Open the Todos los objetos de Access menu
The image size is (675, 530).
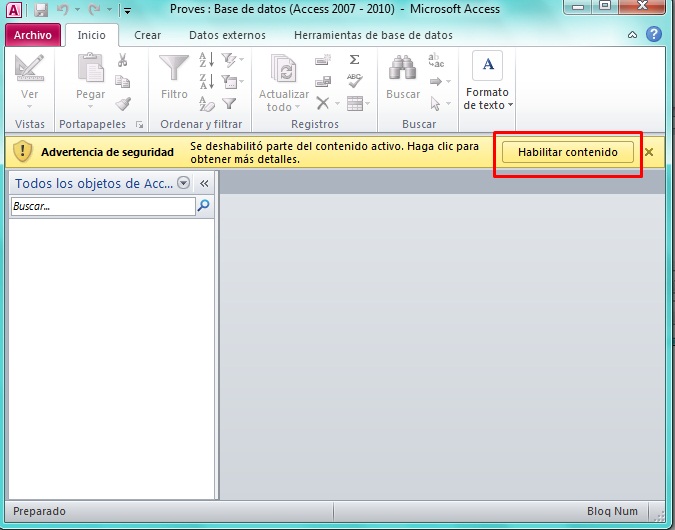point(184,183)
